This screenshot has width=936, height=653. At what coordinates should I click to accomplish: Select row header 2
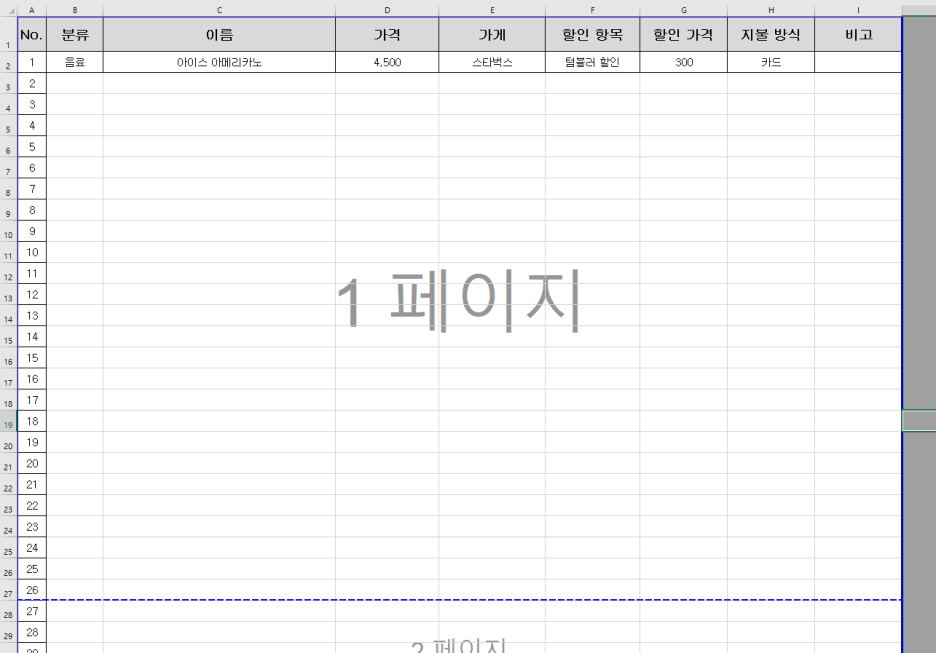[8, 63]
